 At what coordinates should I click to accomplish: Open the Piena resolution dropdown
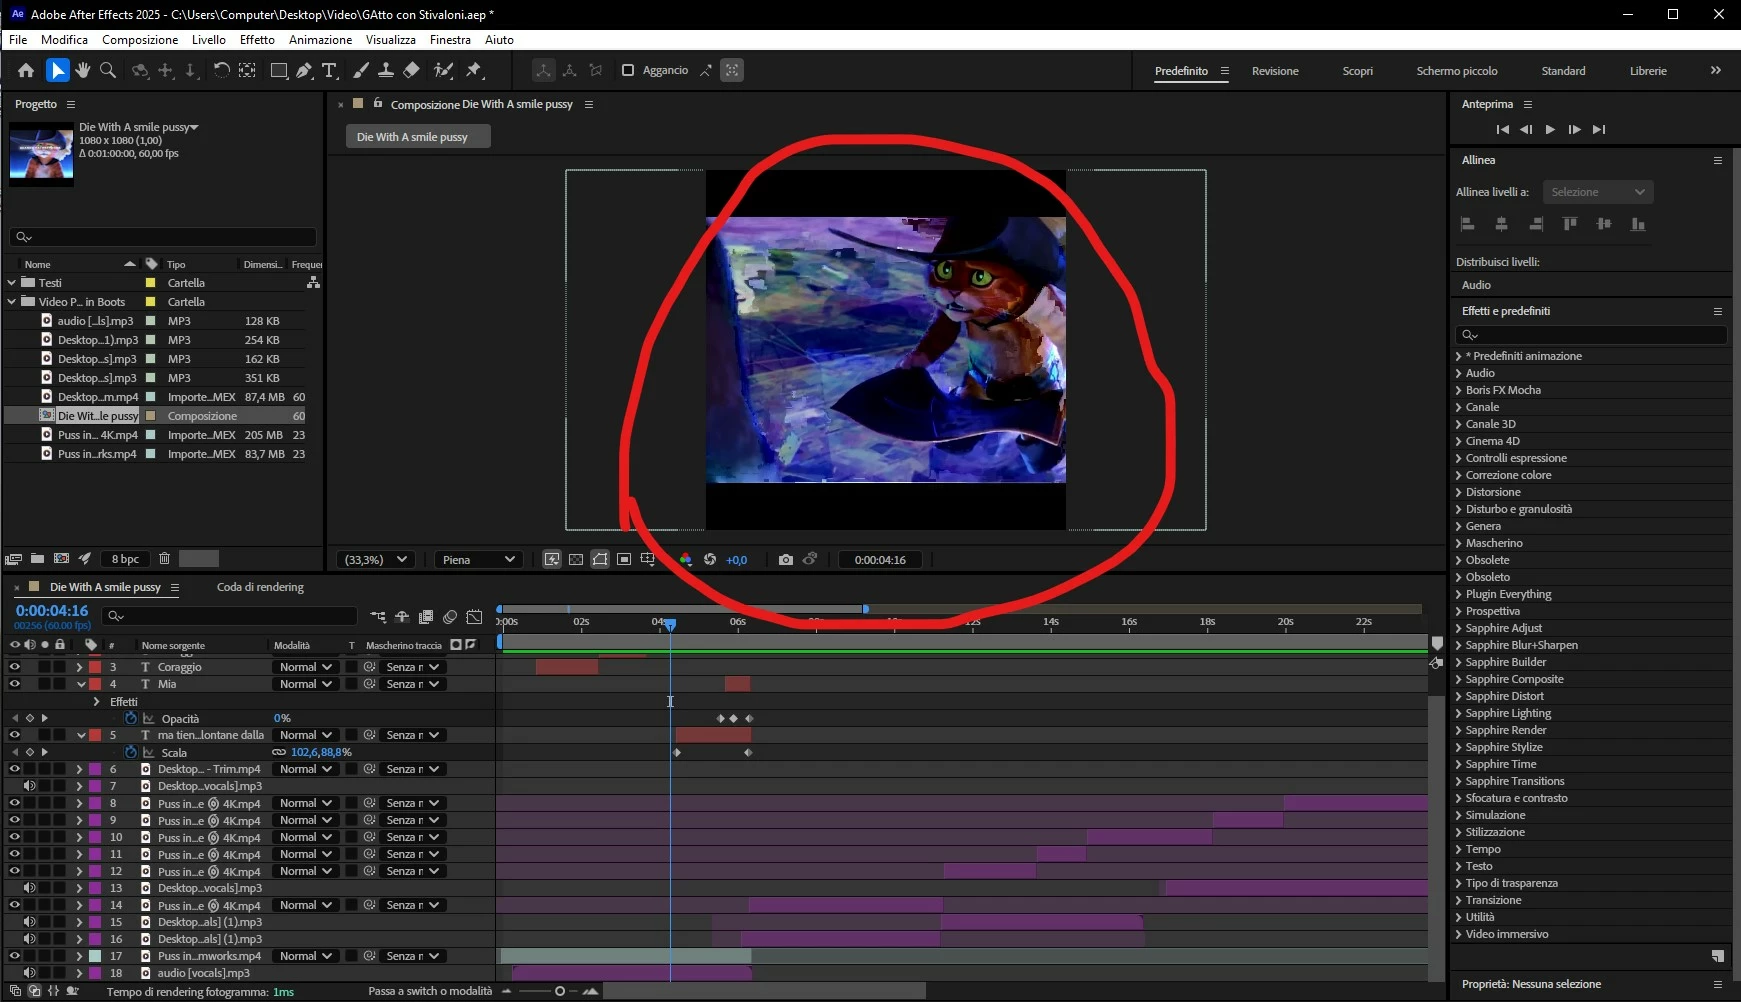click(x=479, y=560)
